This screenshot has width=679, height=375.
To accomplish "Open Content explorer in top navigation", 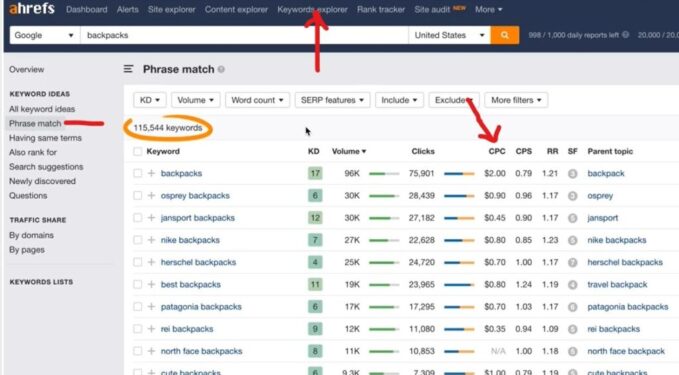I will [x=236, y=9].
